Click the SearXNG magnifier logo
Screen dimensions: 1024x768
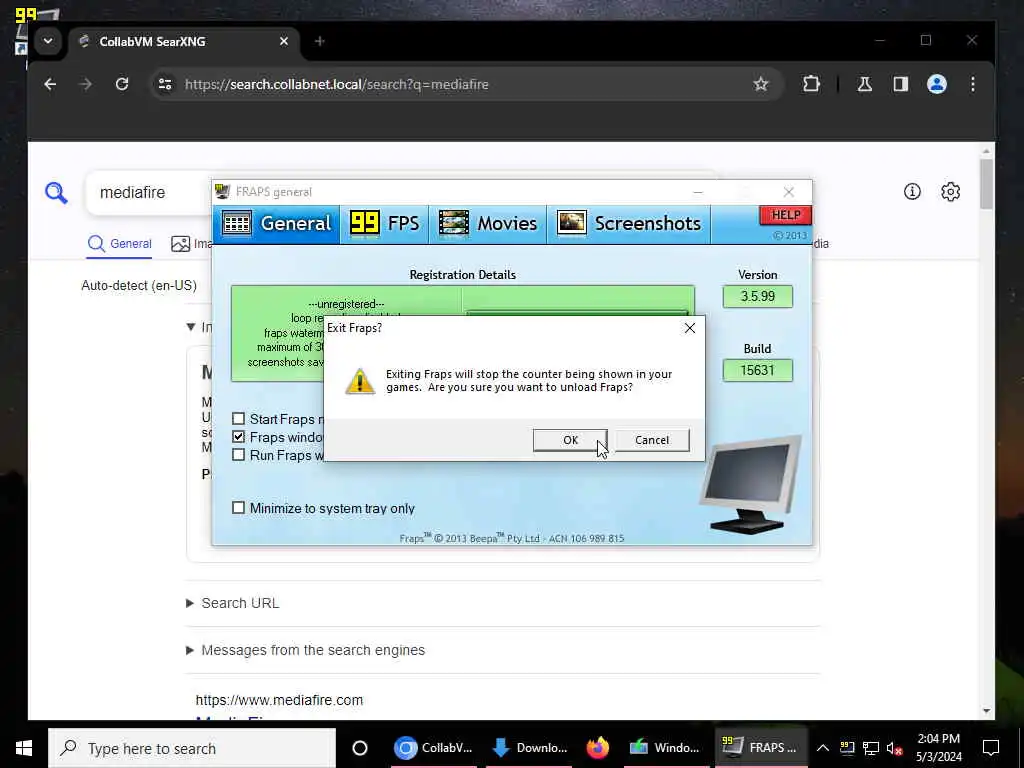[56, 193]
